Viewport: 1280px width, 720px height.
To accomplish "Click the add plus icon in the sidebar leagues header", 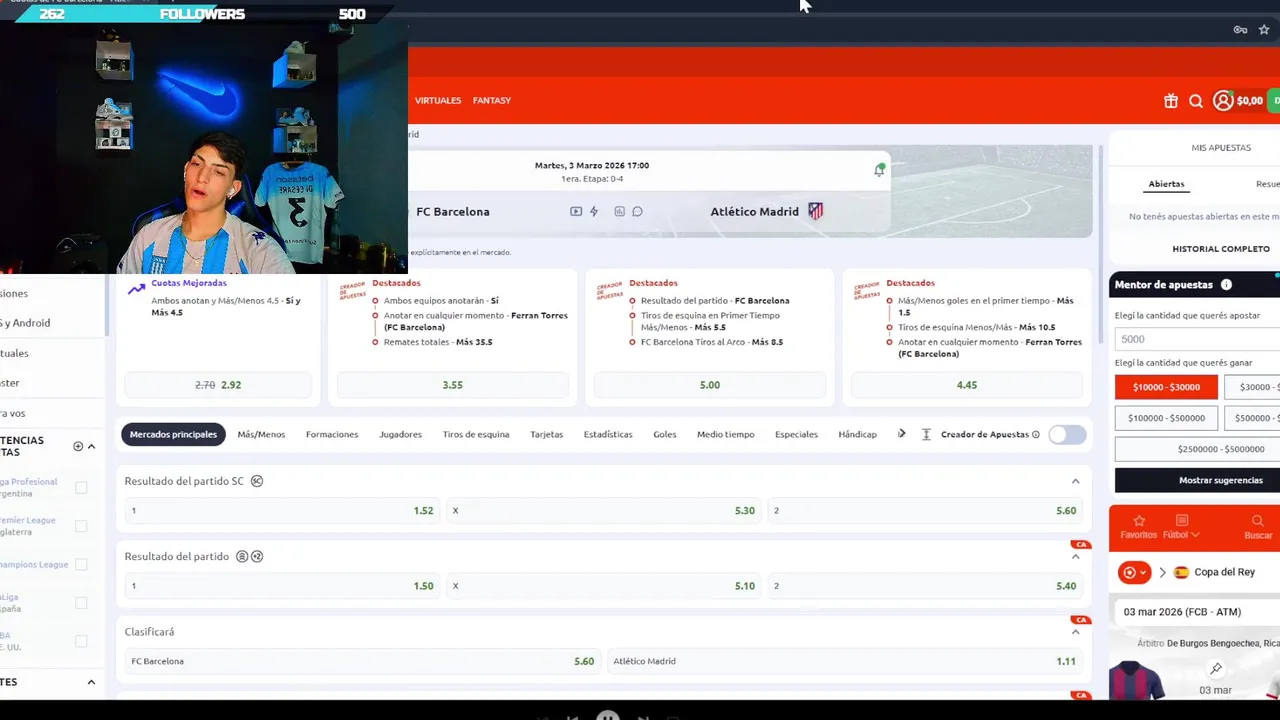I will pos(78,446).
